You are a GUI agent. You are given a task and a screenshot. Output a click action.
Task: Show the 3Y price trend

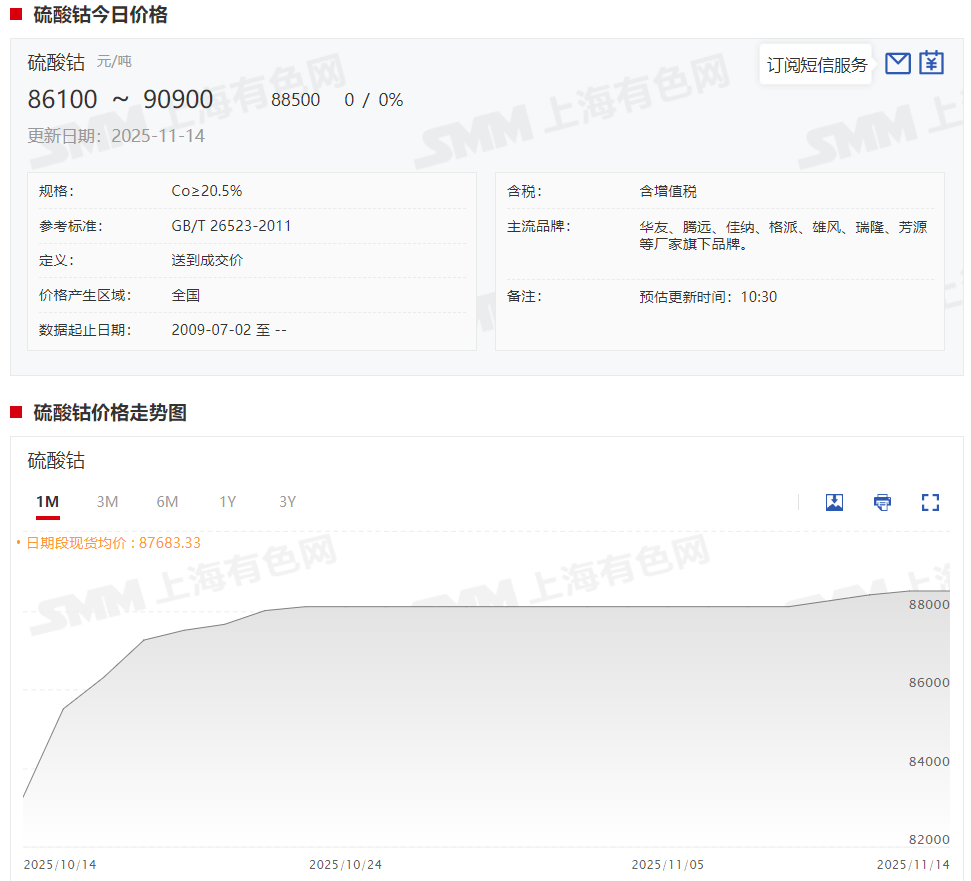pyautogui.click(x=288, y=502)
